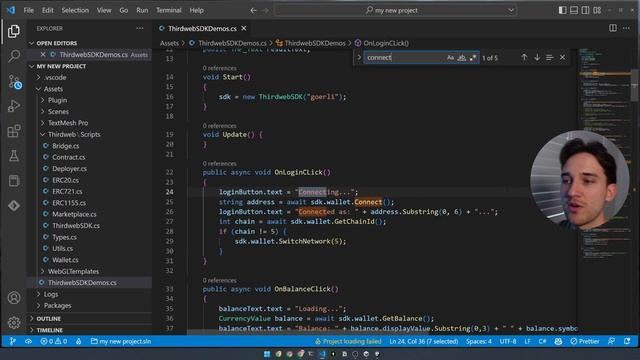Close the ThirdwebSDKDemos.cs editor tab
640x360 pixels.
[244, 29]
